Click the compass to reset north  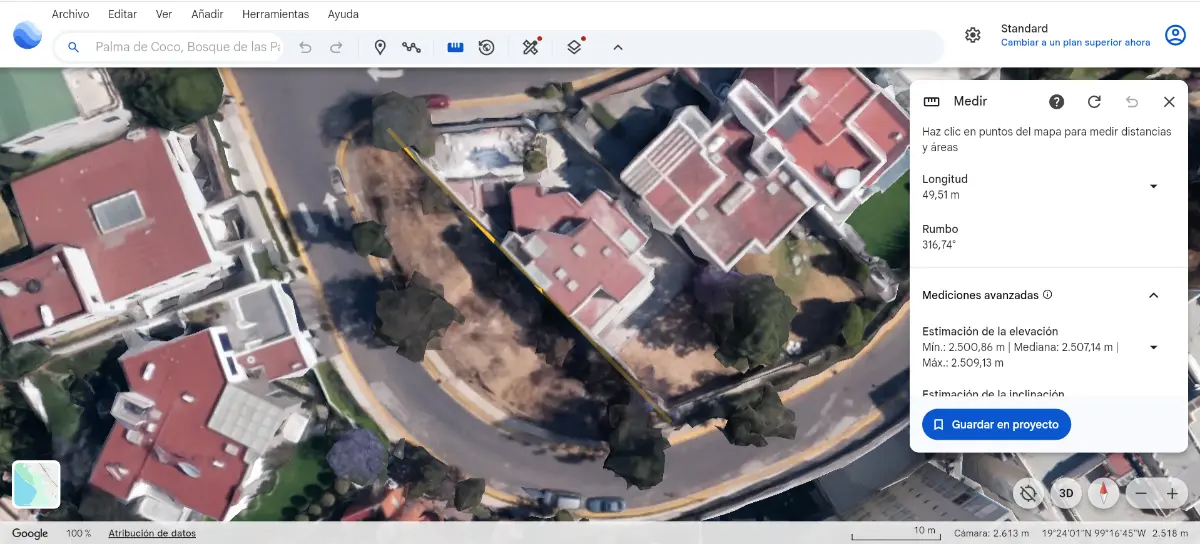click(1104, 493)
